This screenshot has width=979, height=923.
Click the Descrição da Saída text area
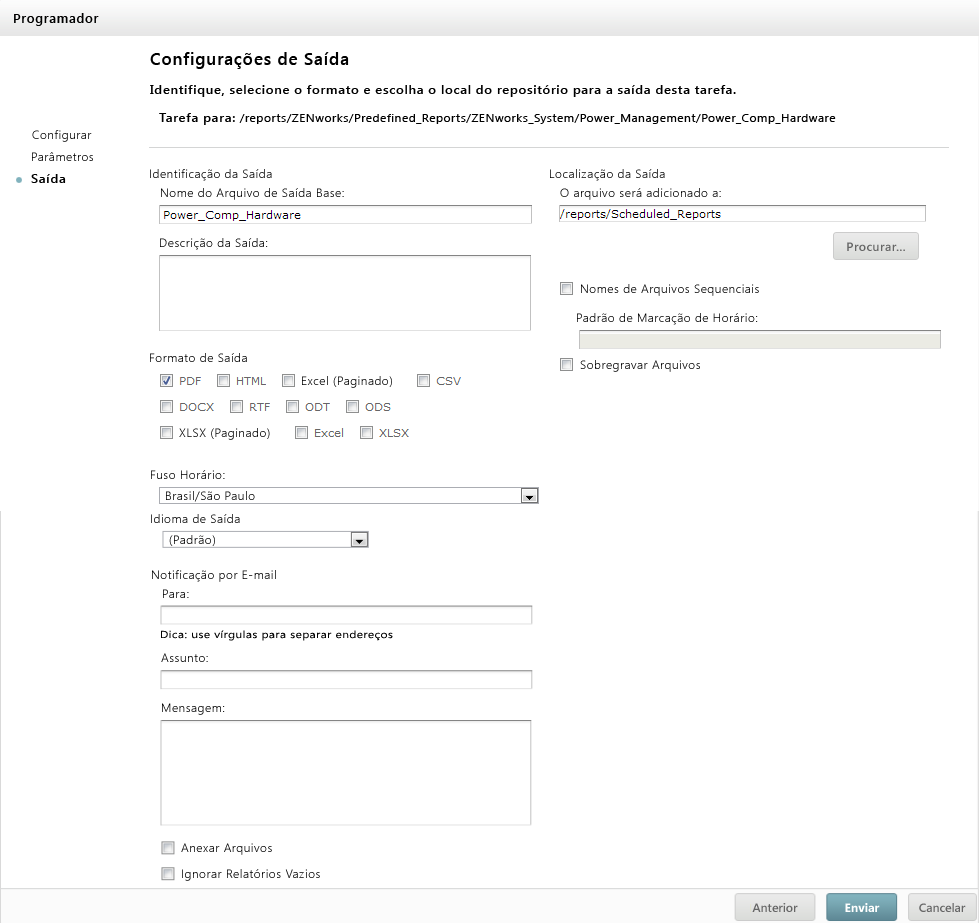344,292
